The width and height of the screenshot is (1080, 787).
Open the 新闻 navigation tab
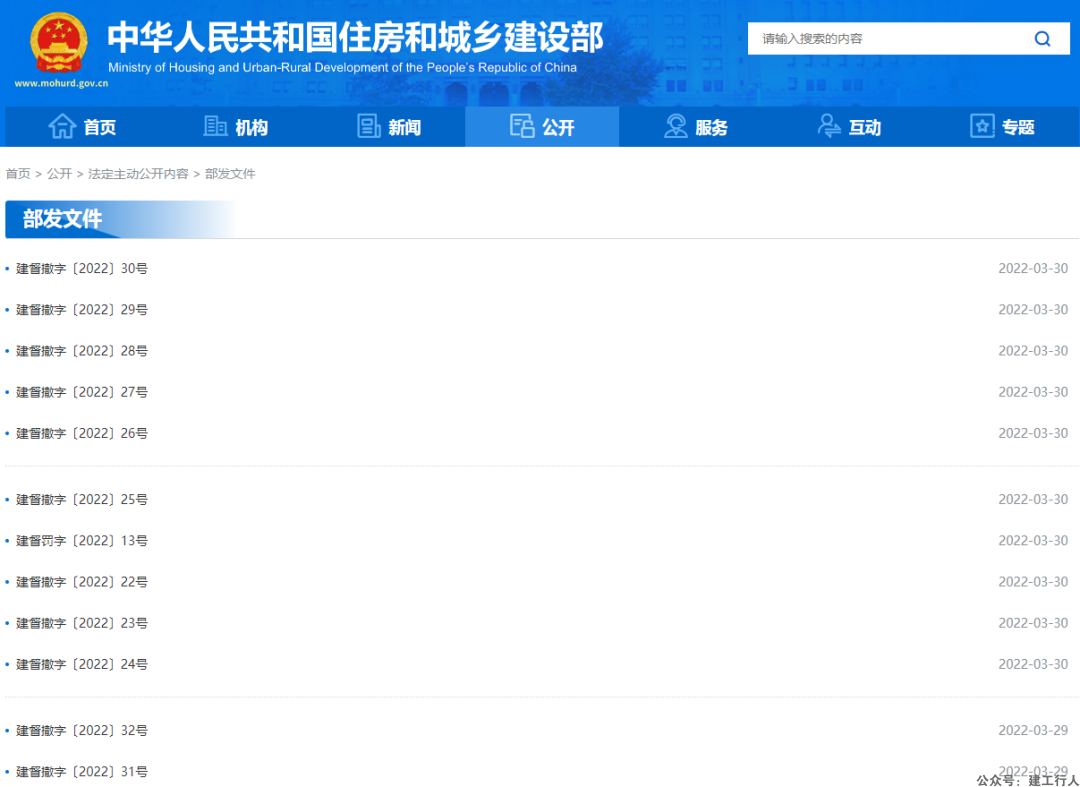tap(388, 127)
